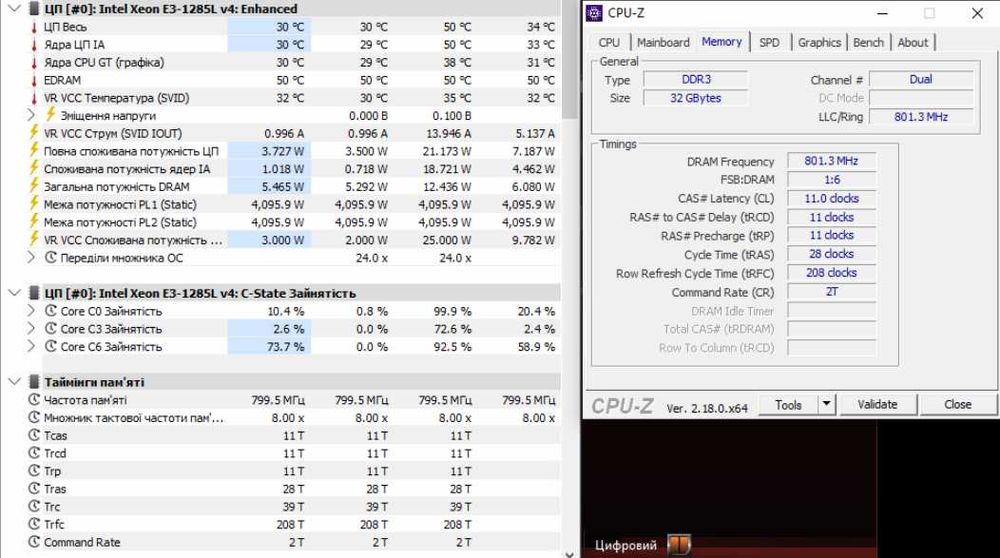Click chip icon of 'Intel Xeon E3-1285L v4: Enhanced' header
This screenshot has width=1000, height=558.
click(x=34, y=9)
